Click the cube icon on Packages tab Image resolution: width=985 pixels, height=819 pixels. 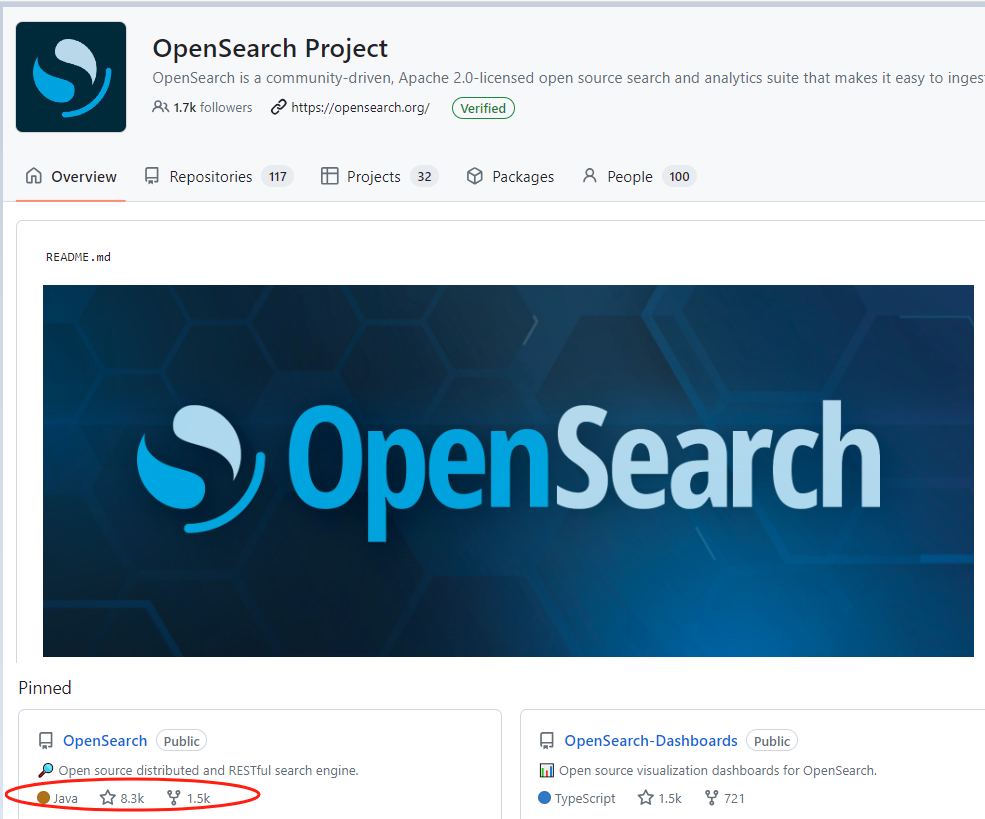475,176
